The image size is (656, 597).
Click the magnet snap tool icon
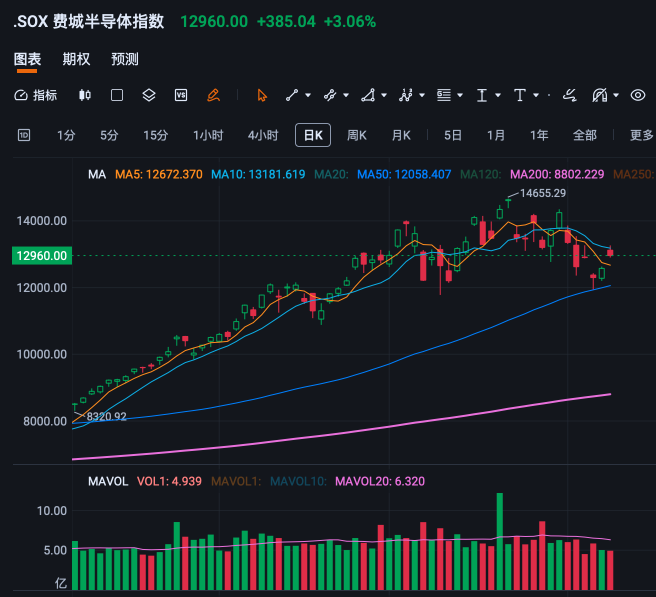tap(600, 95)
